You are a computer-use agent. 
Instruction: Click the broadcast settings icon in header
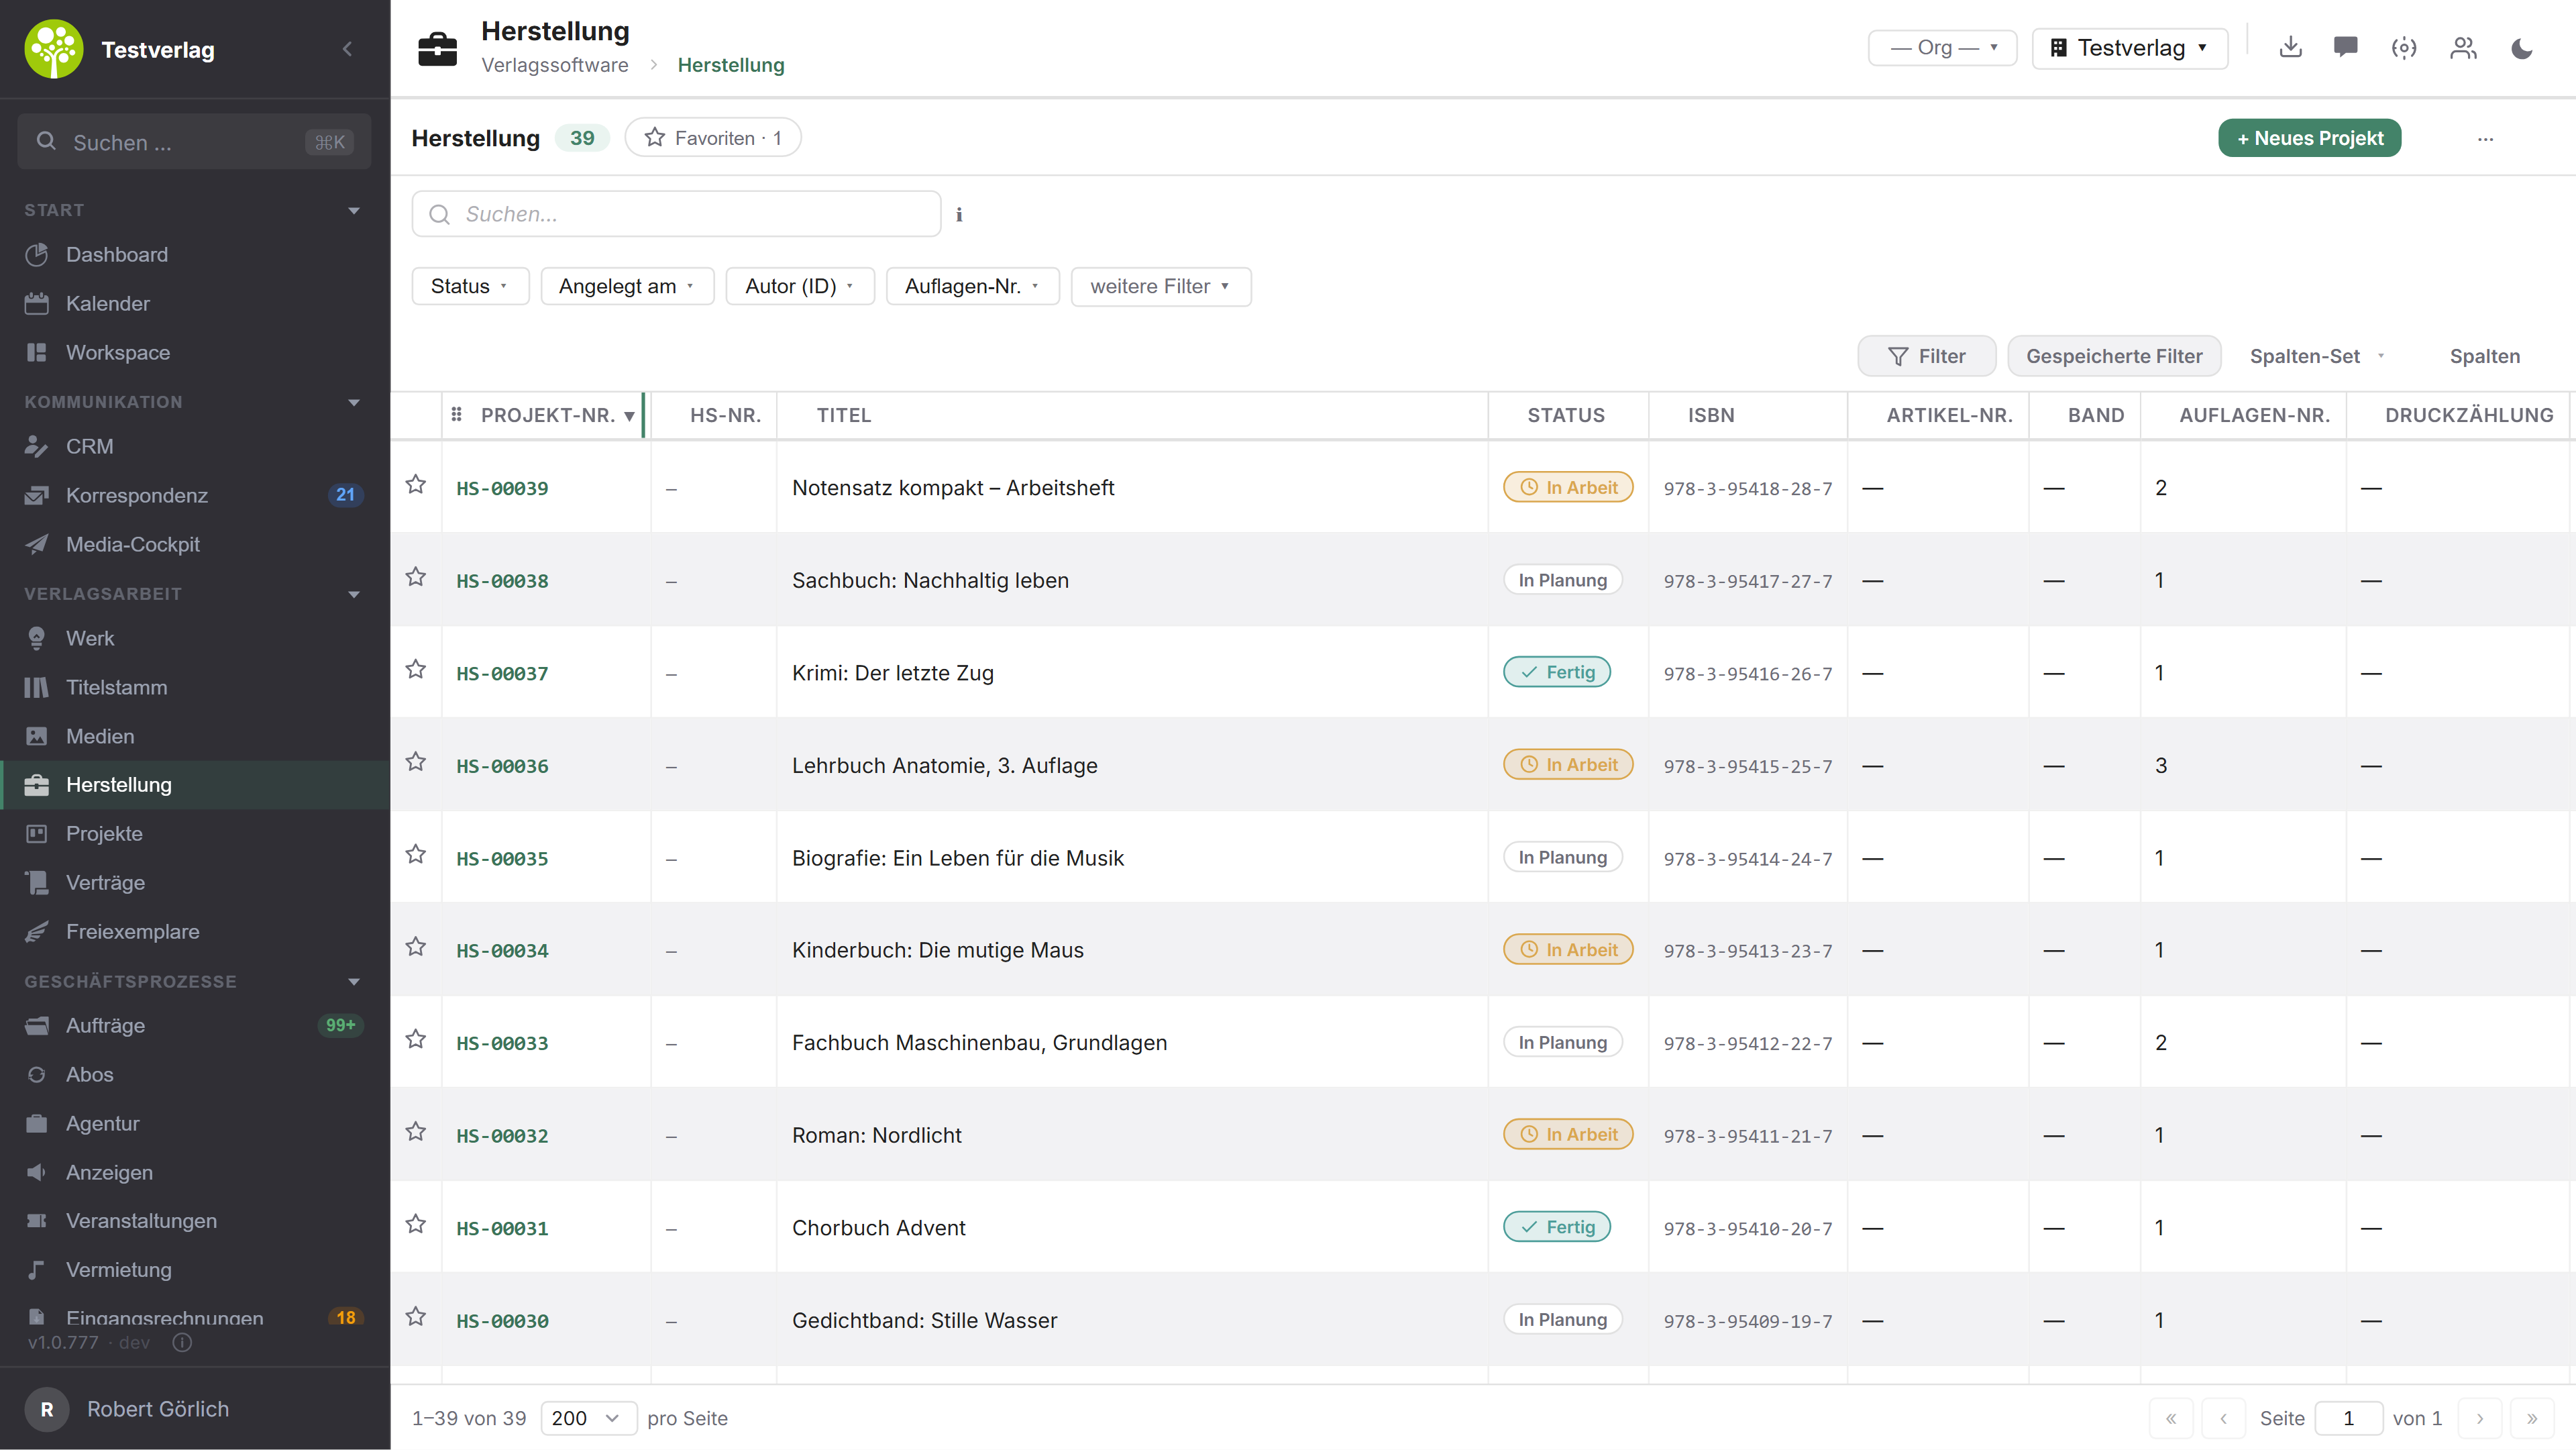[2404, 48]
